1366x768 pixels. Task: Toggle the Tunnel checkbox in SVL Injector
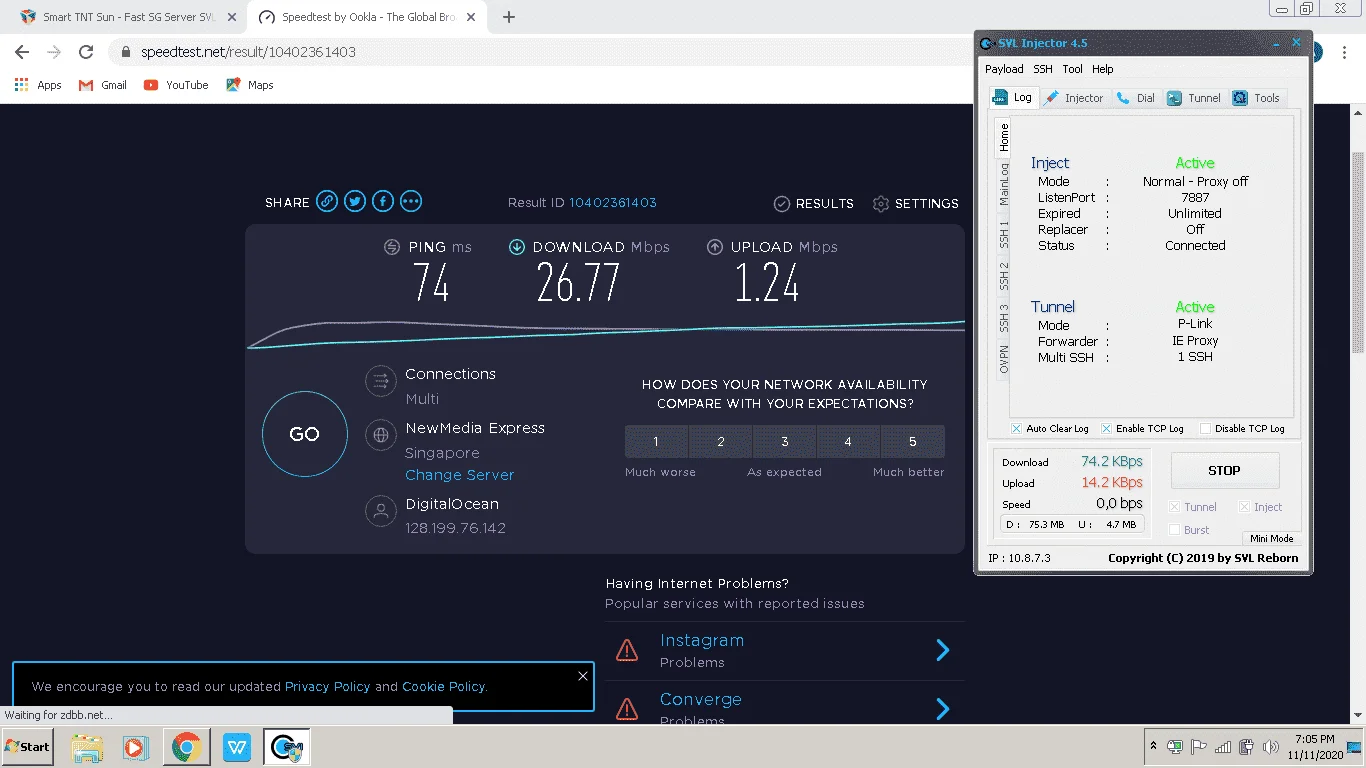pyautogui.click(x=1175, y=507)
